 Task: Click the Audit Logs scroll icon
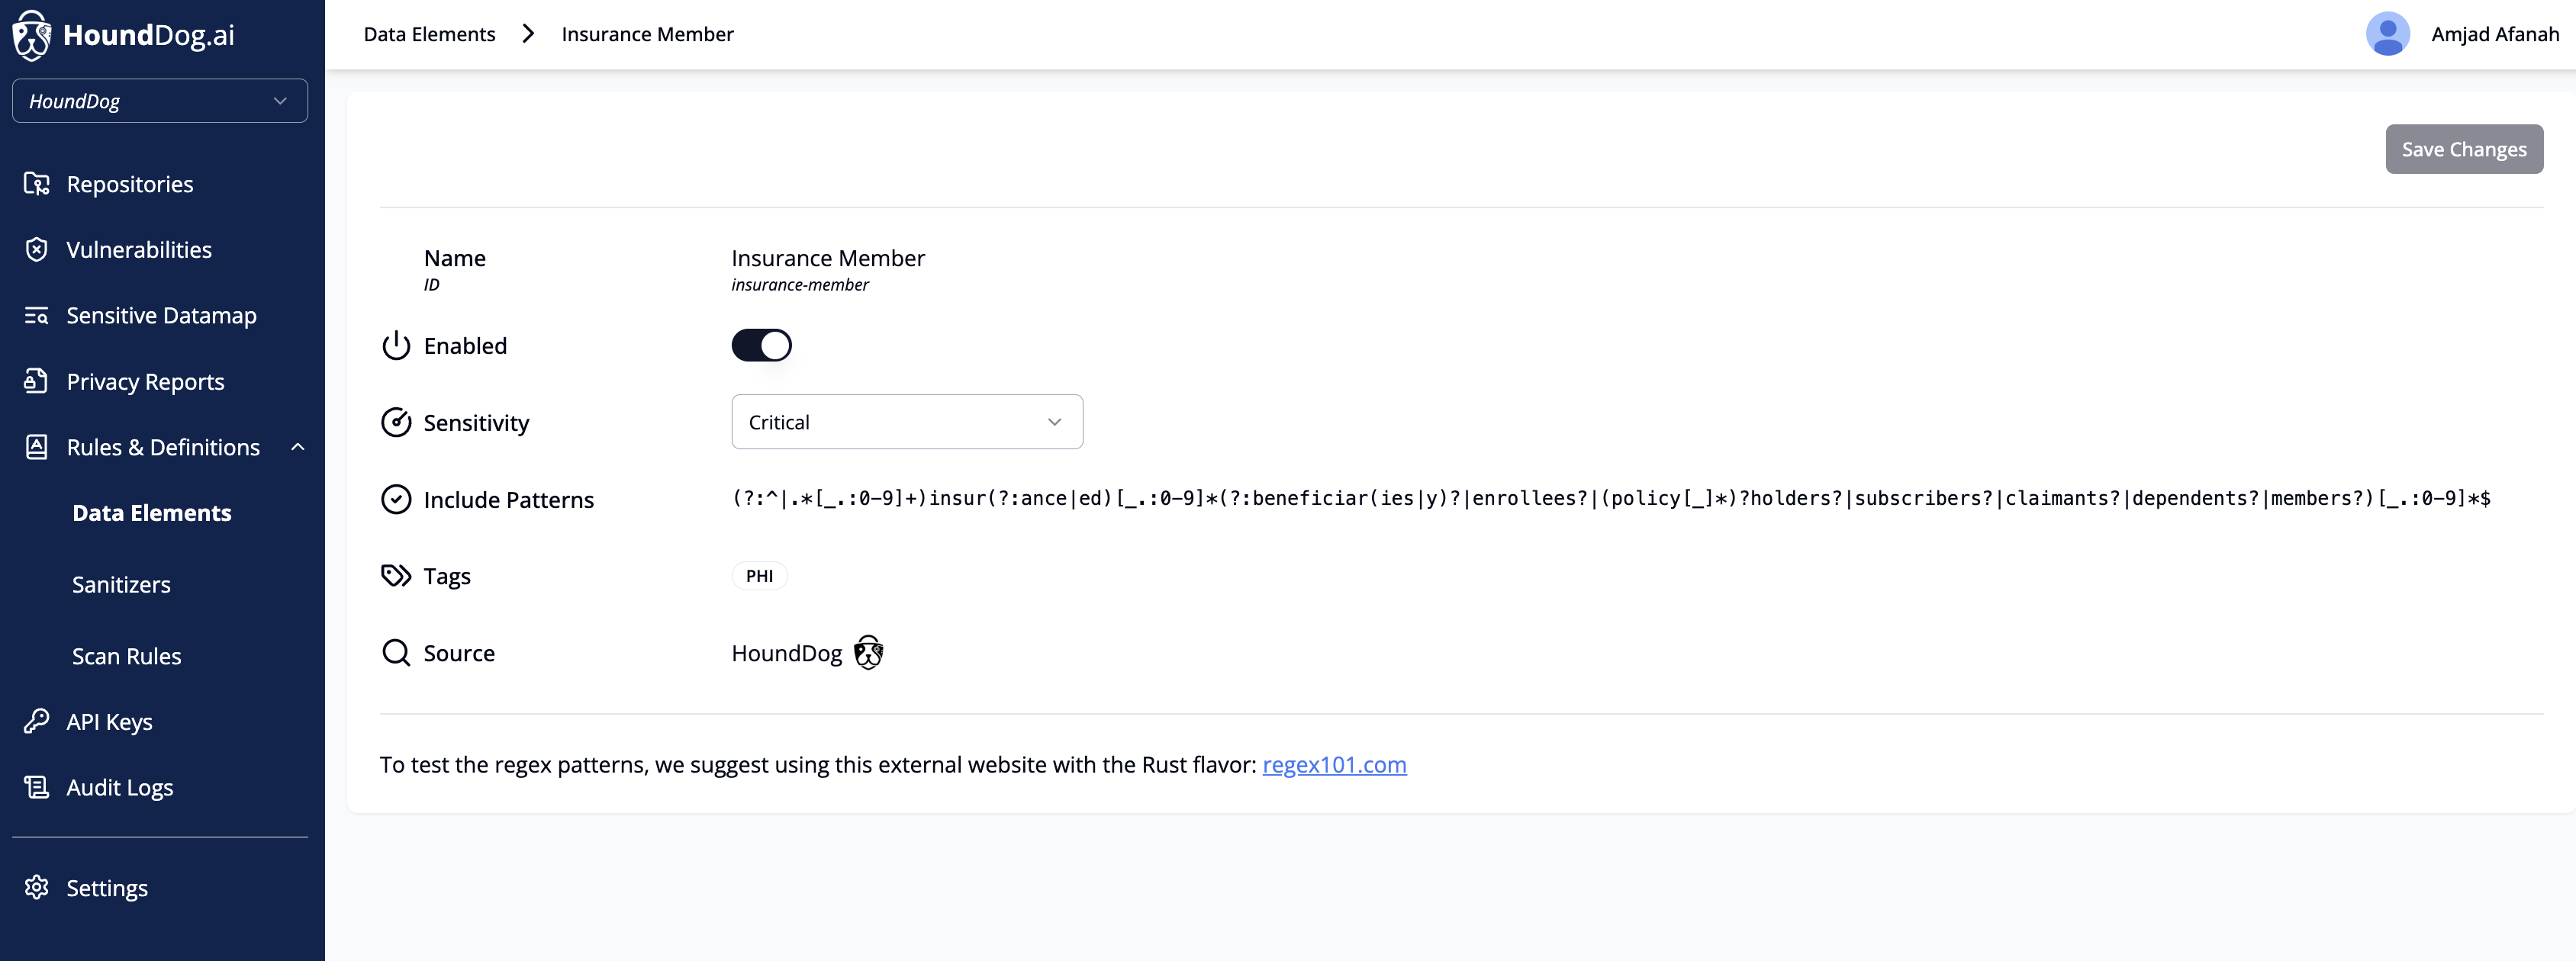(x=37, y=787)
